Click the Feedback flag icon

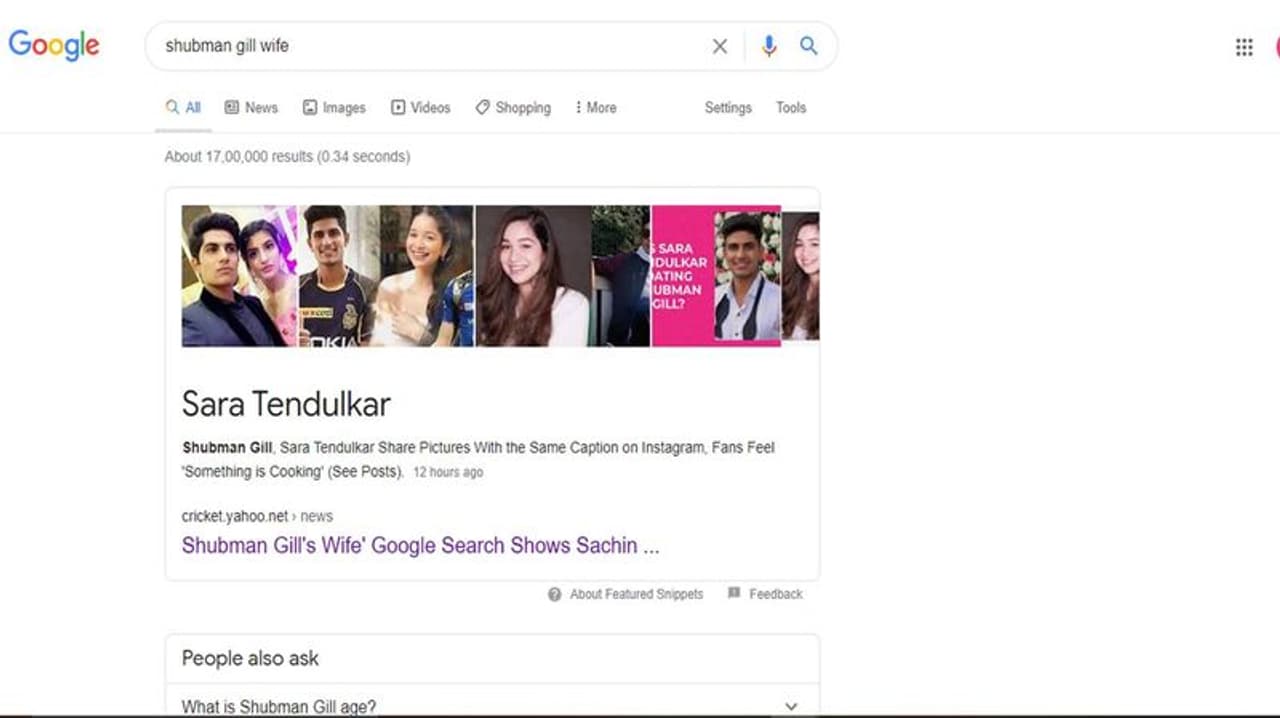coord(734,594)
